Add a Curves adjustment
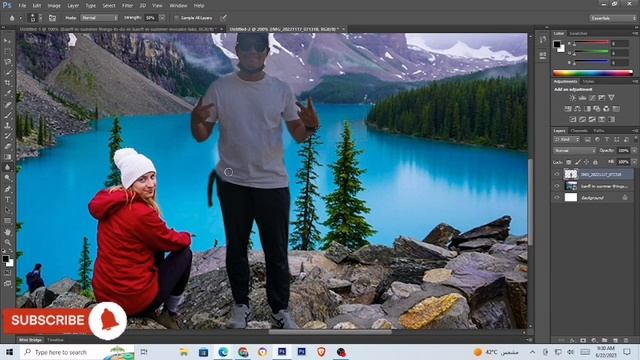 click(x=592, y=98)
